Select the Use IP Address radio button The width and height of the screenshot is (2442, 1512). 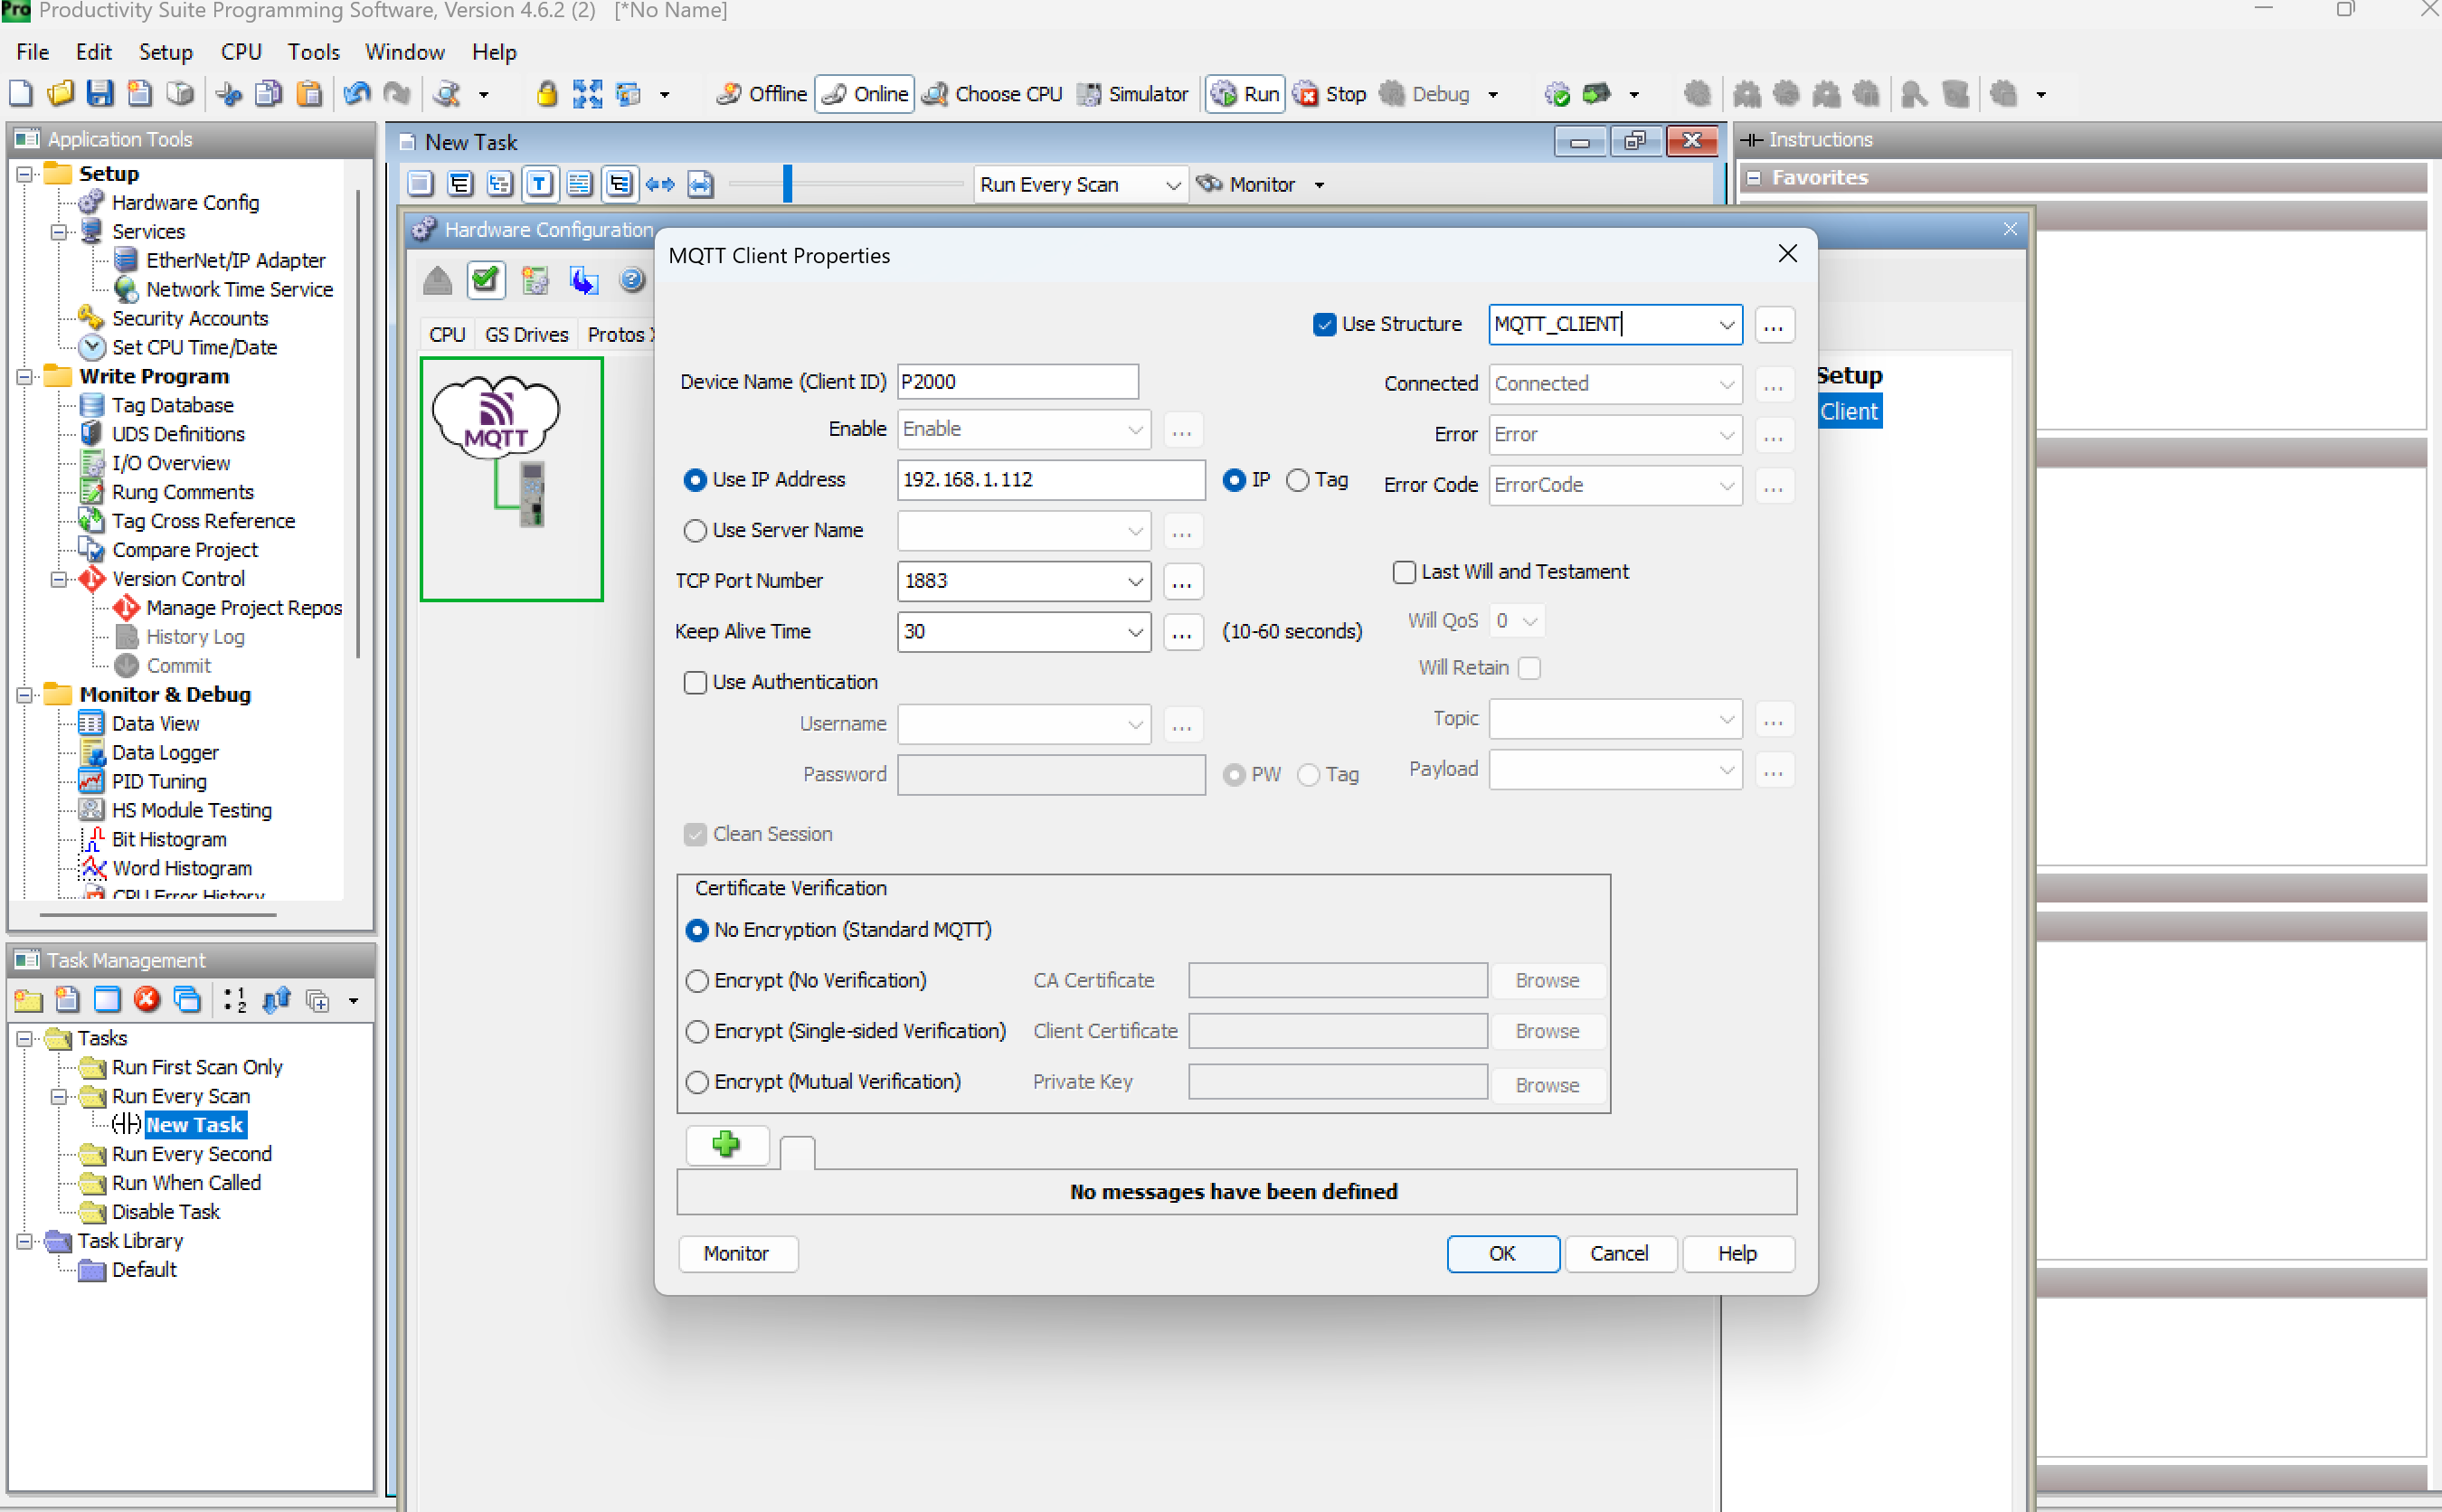coord(695,479)
